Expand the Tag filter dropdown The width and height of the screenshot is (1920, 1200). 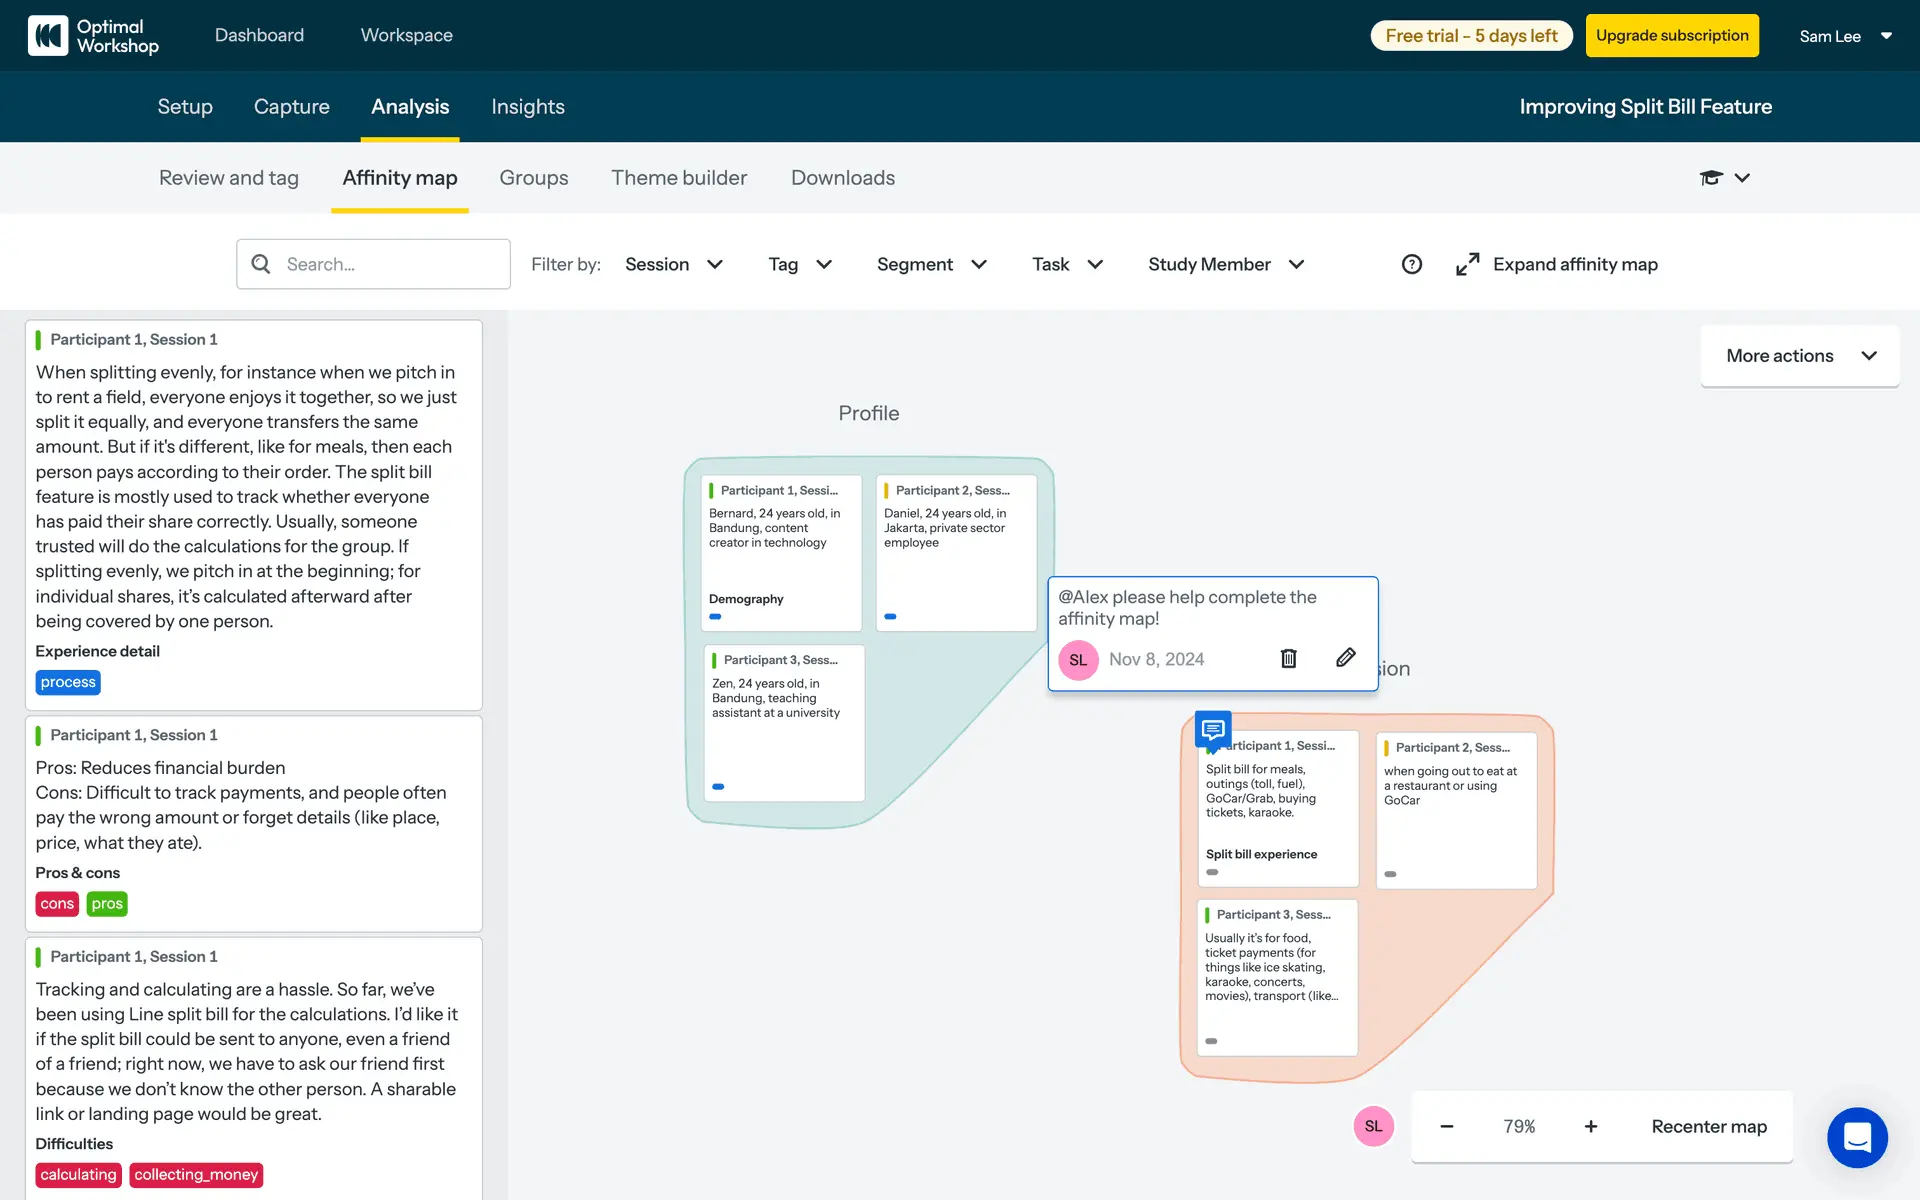click(x=799, y=264)
